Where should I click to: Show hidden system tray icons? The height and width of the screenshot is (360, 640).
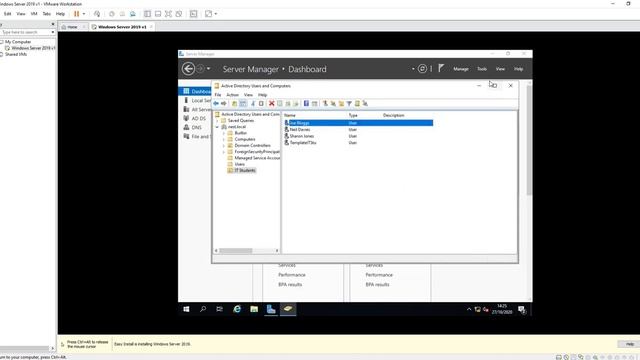[469, 309]
